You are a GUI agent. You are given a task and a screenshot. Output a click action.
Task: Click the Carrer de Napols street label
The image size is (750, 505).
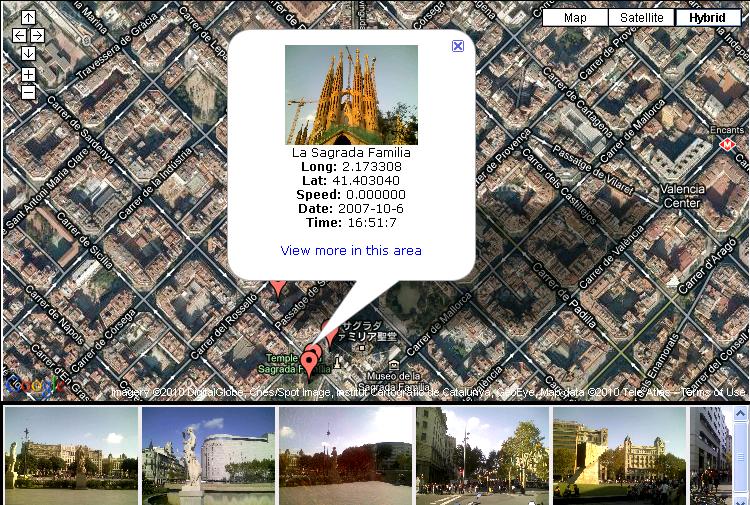pyautogui.click(x=55, y=316)
